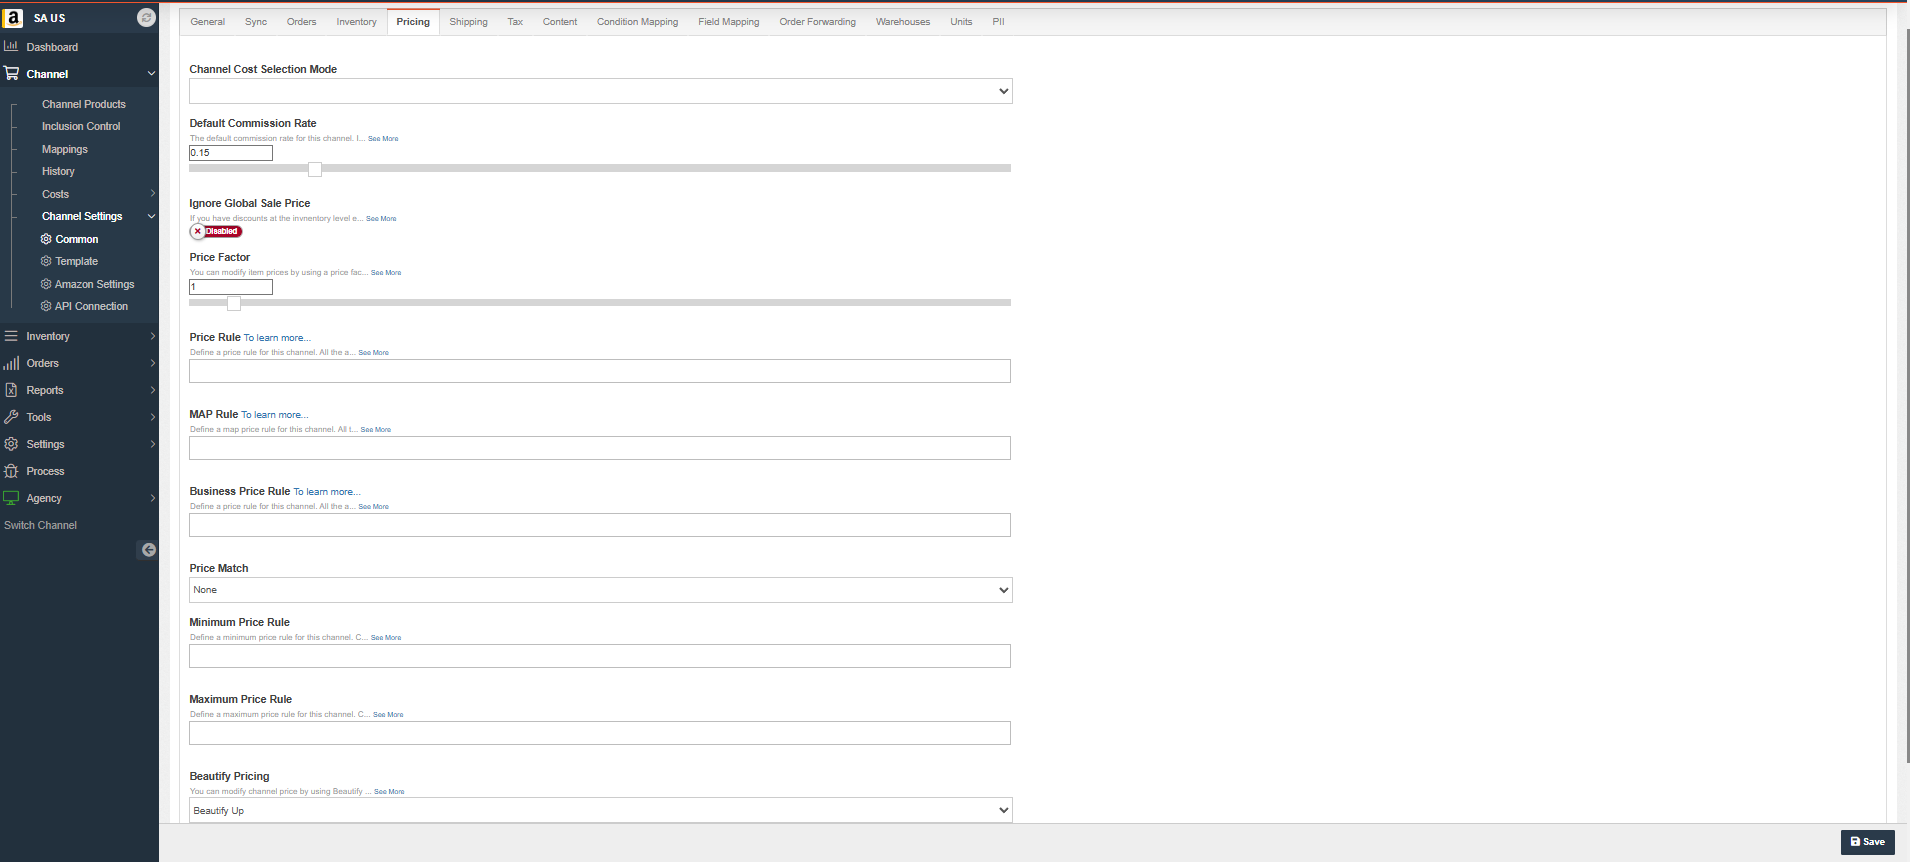Viewport: 1910px width, 862px height.
Task: Expand the Tools sidebar arrow
Action: pos(152,417)
